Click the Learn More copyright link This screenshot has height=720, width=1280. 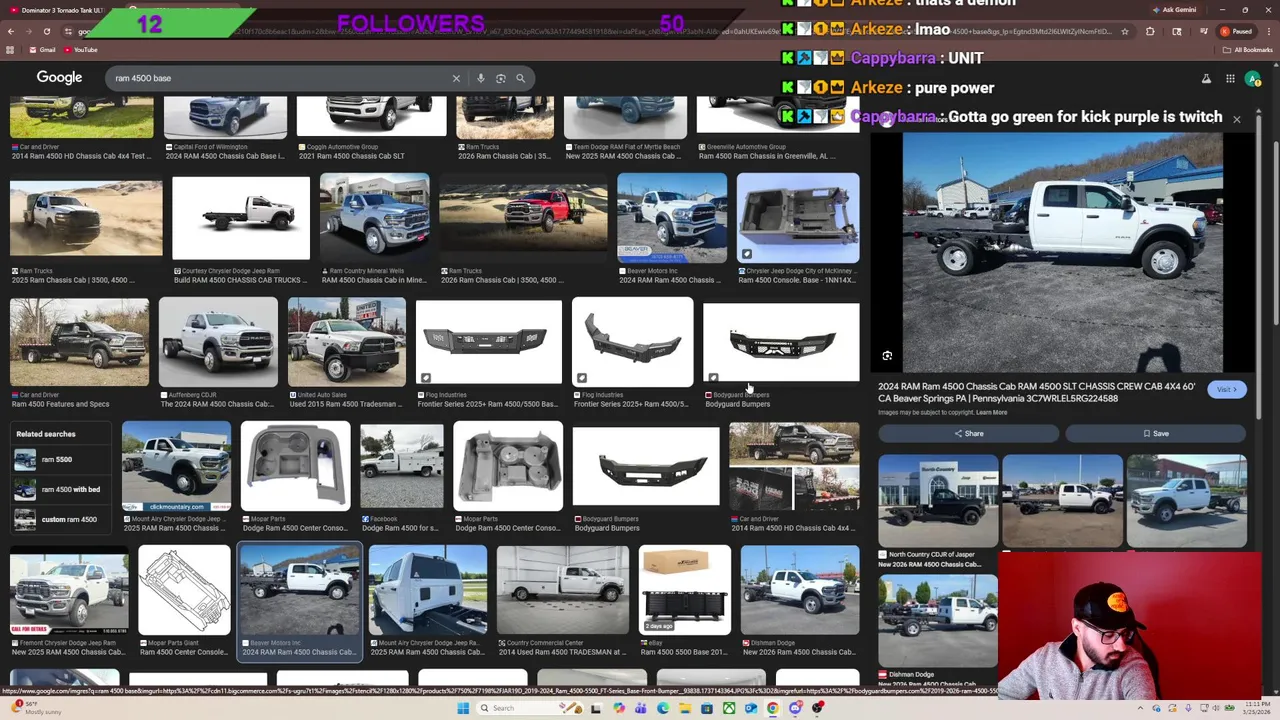tap(991, 412)
